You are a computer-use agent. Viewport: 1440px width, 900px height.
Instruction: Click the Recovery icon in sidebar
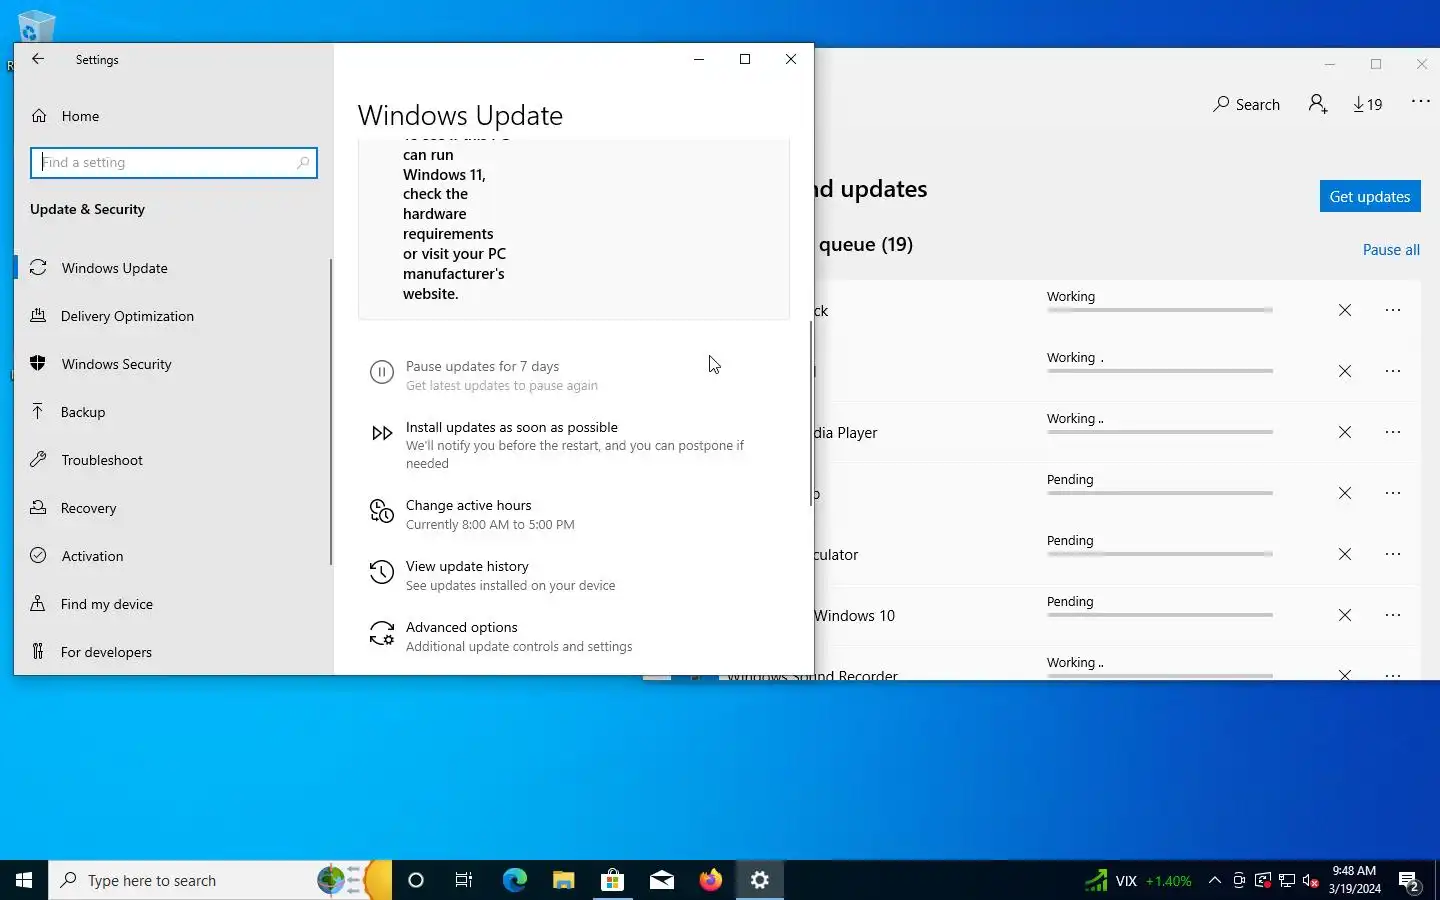pos(38,508)
